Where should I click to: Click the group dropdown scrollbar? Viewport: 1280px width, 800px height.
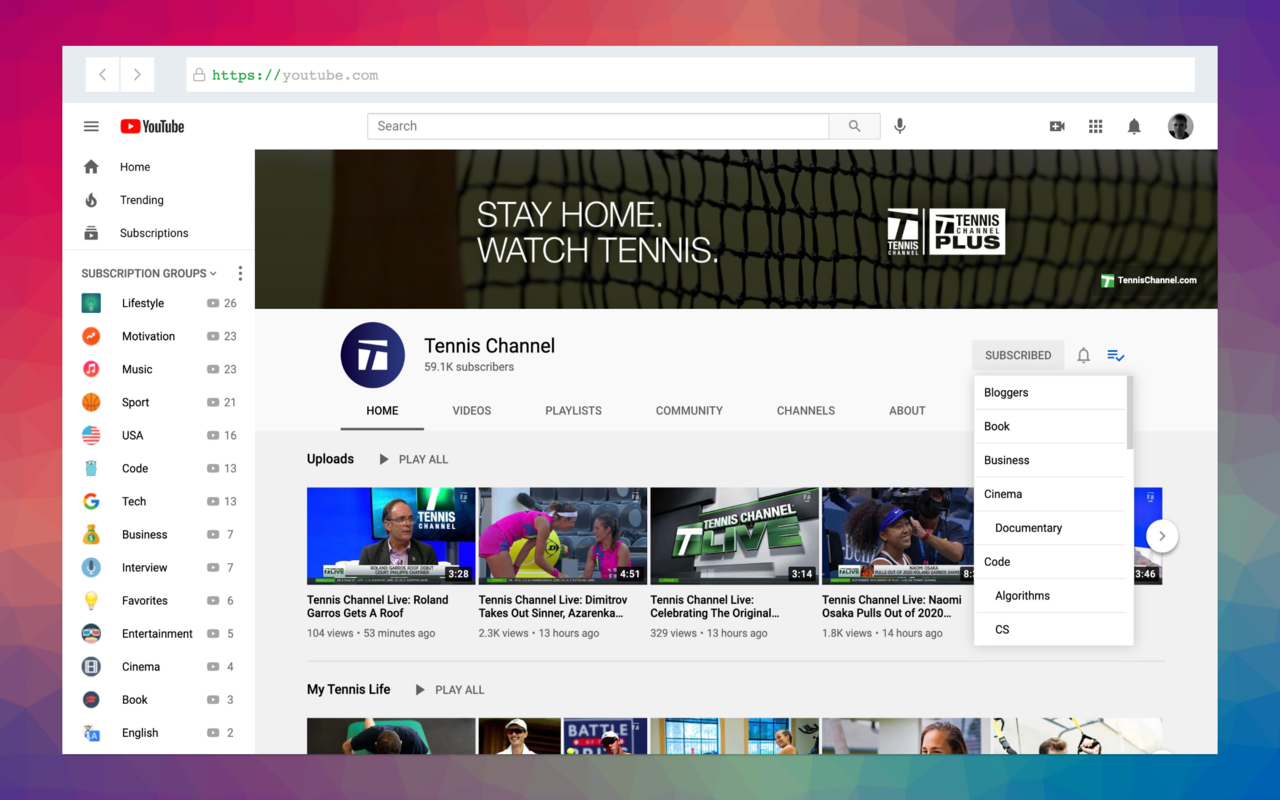1129,412
